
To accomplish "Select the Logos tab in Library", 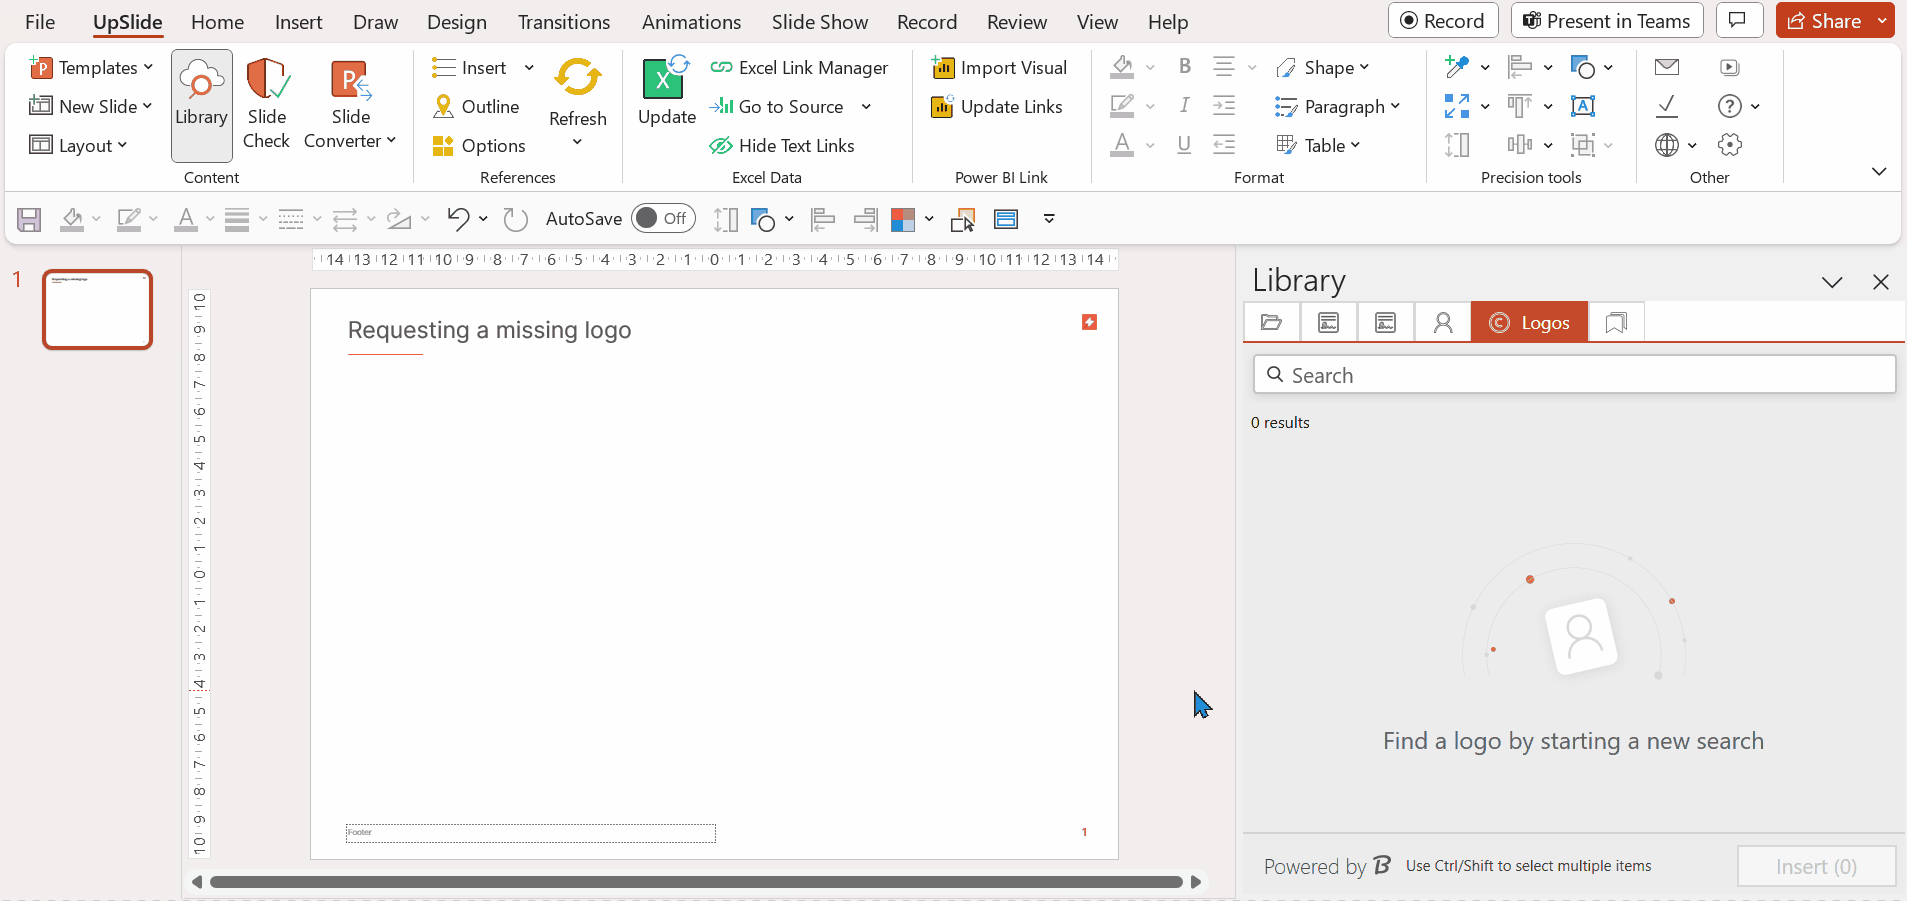I will tap(1529, 322).
